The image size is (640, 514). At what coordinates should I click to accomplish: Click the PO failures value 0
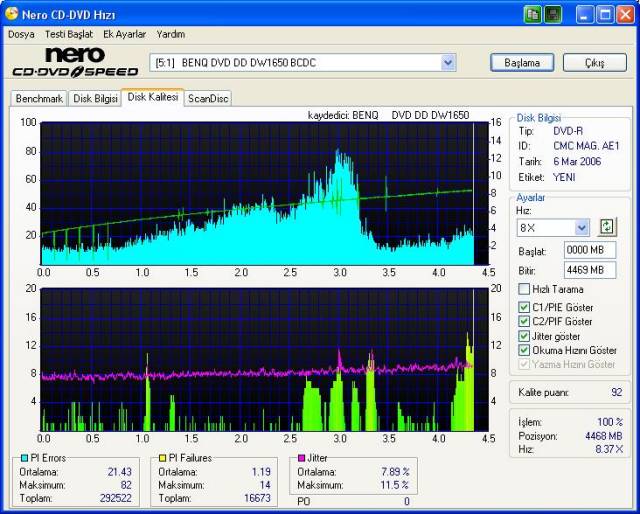coord(407,501)
